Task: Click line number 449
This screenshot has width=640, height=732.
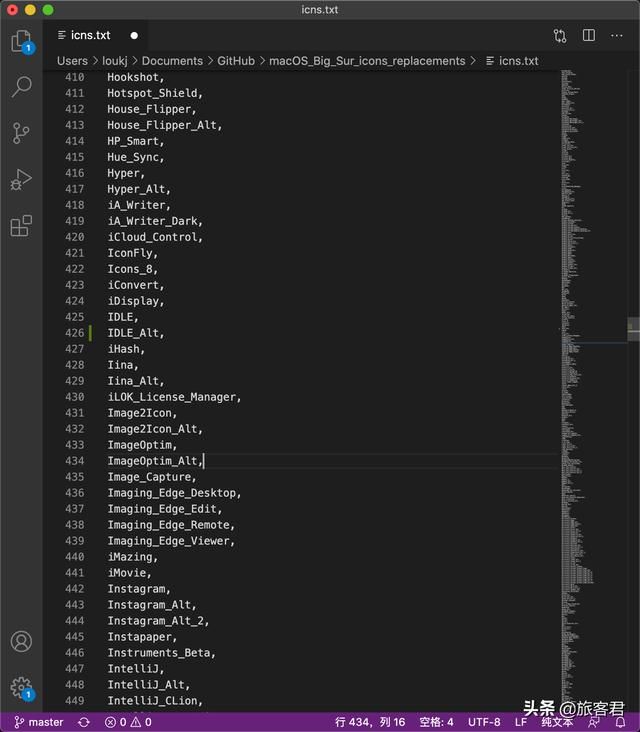Action: point(75,701)
